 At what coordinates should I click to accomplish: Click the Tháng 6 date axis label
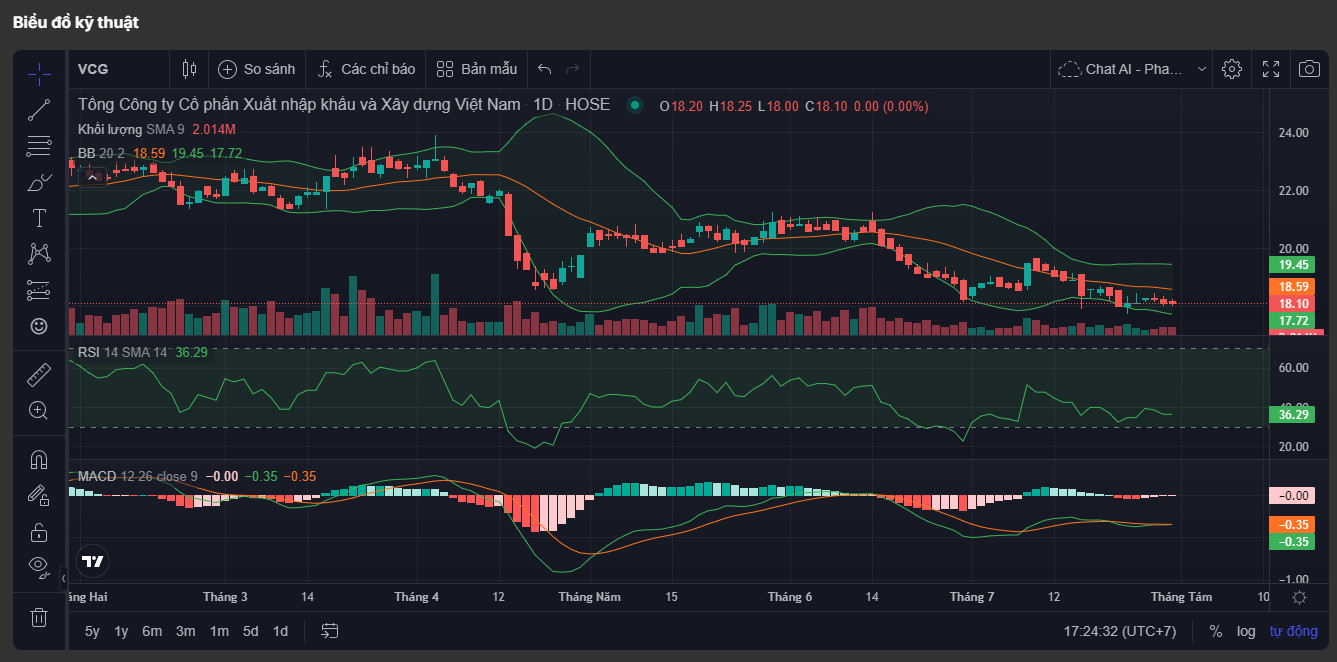coord(790,597)
